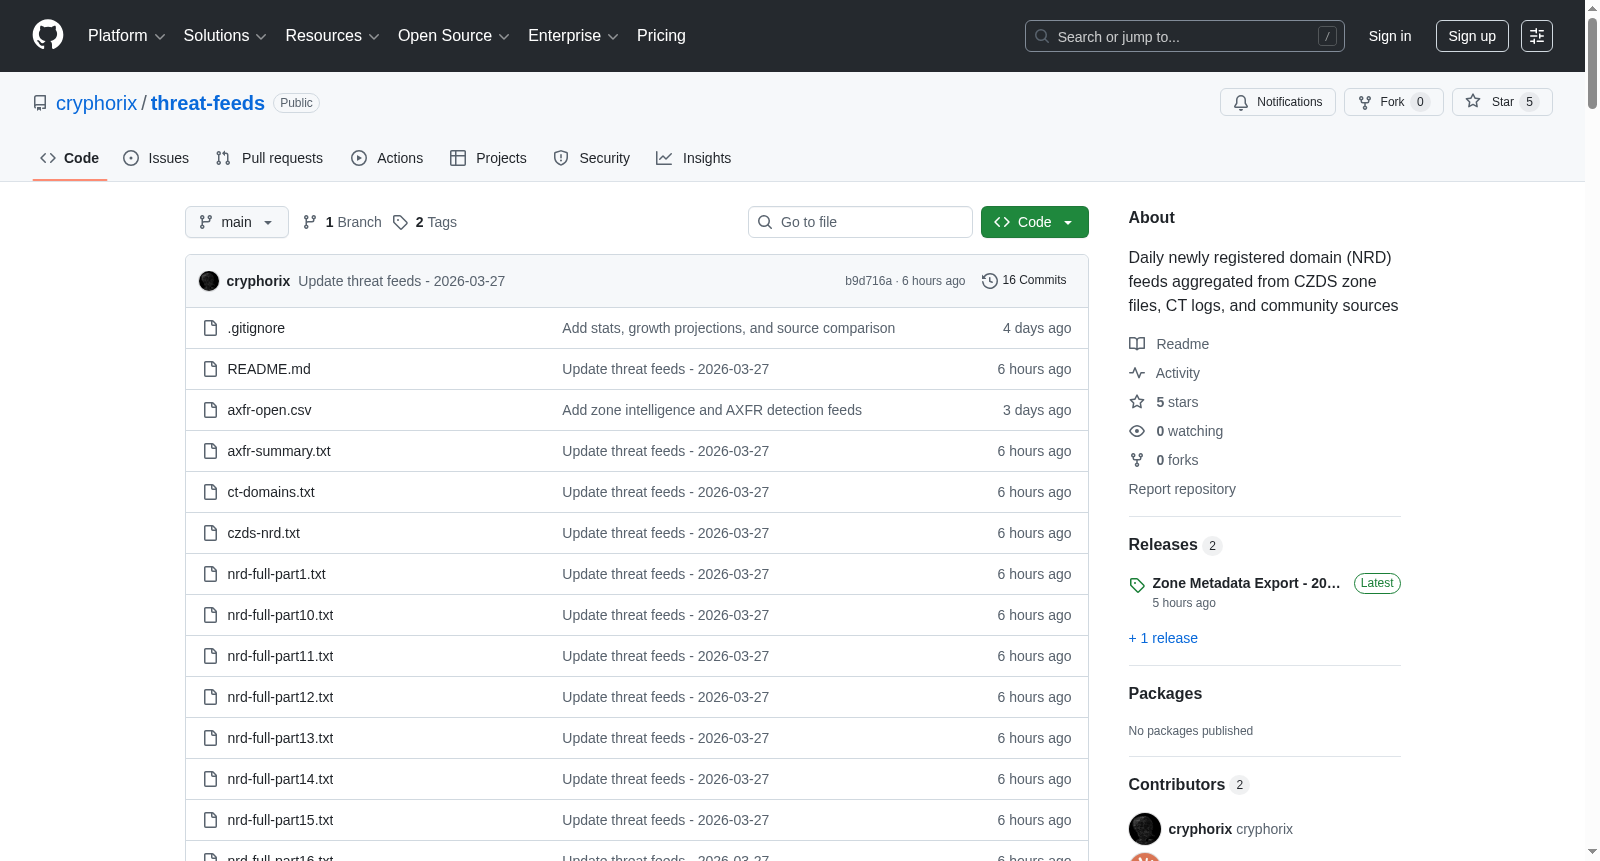This screenshot has width=1600, height=861.
Task: Expand the Resources menu
Action: tap(332, 36)
